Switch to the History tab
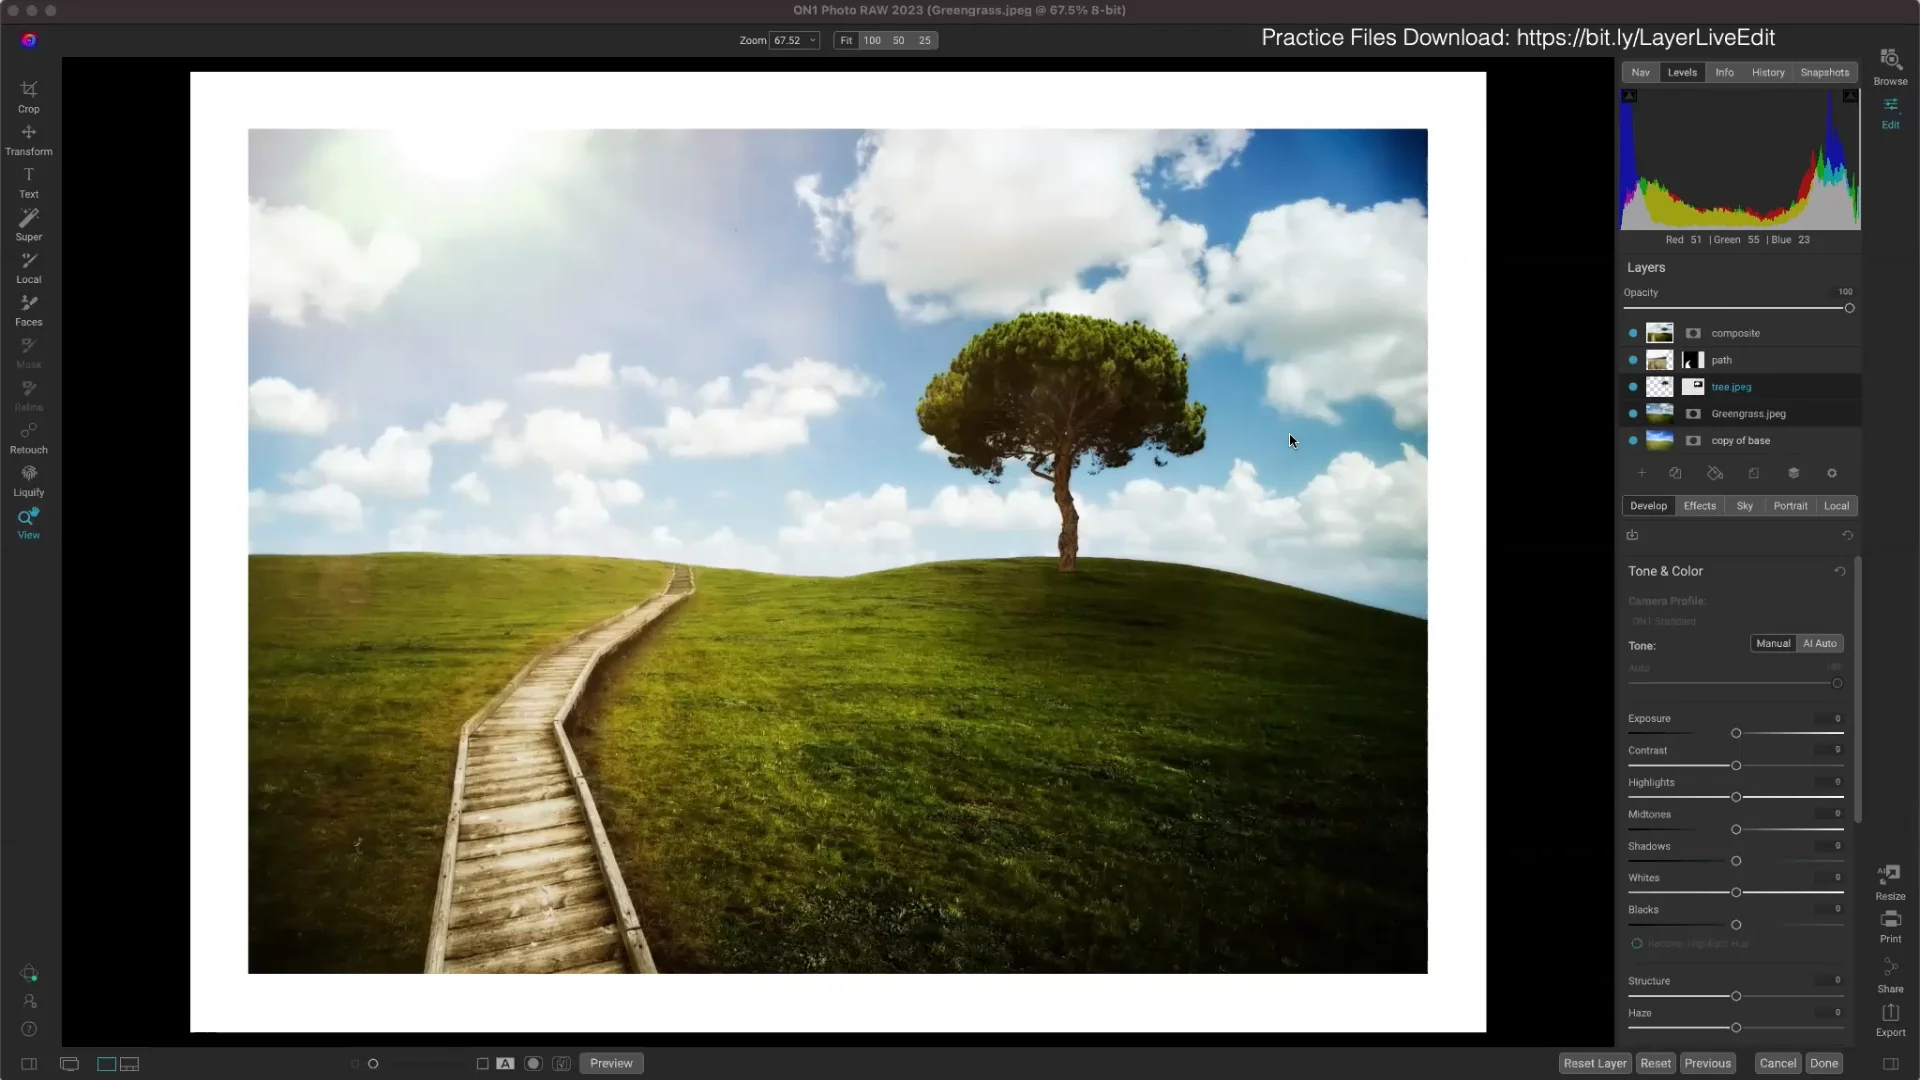This screenshot has height=1080, width=1920. (1767, 72)
